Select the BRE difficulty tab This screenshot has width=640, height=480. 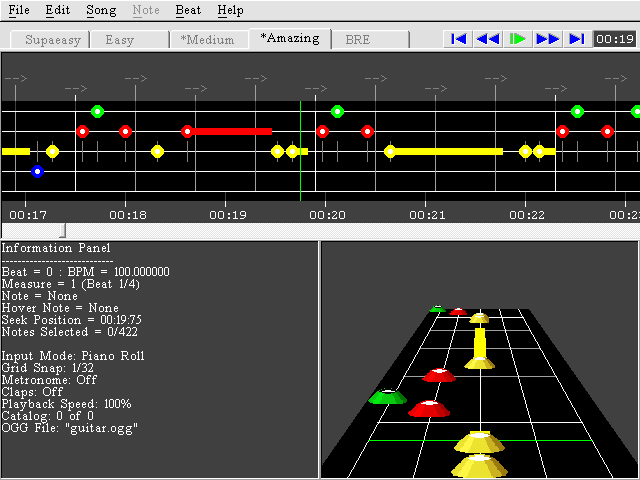click(x=357, y=40)
